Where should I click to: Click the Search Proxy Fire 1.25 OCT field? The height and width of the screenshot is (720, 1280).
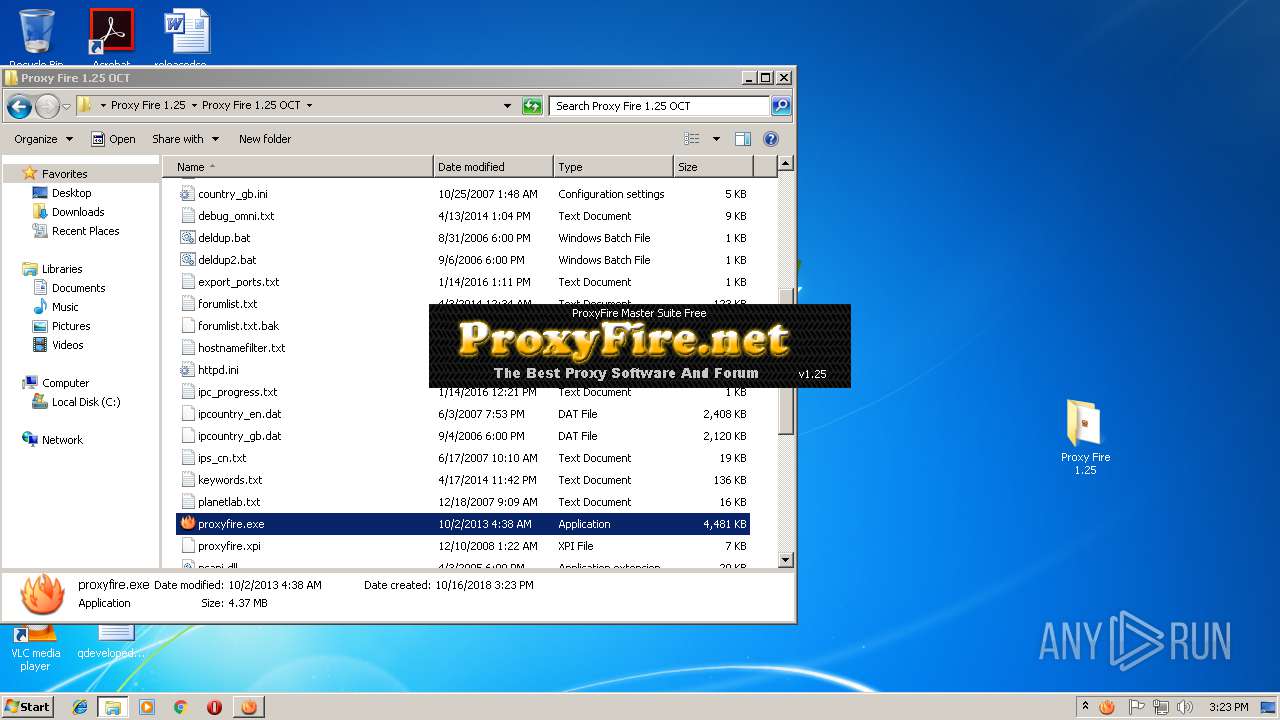coord(659,106)
